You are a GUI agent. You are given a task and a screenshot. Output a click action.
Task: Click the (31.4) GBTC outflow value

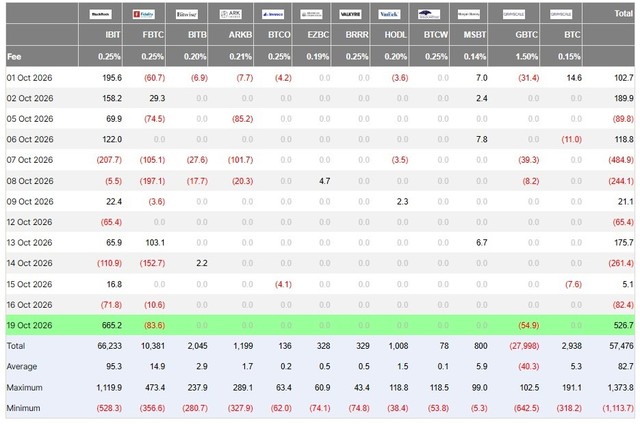coord(529,78)
